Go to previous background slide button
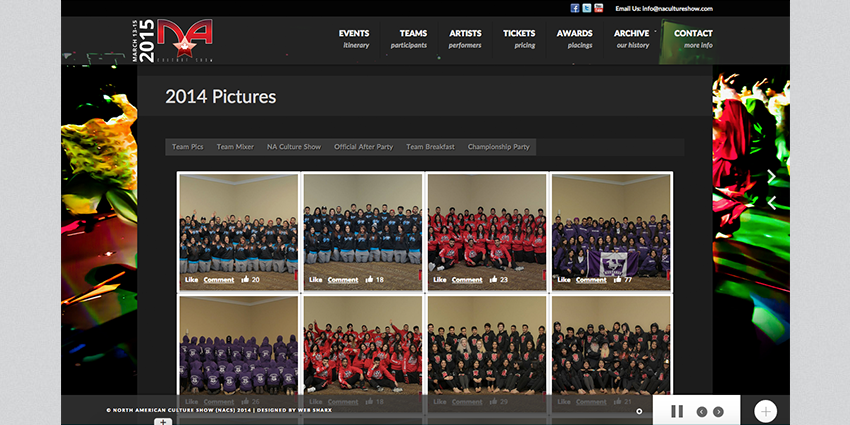Image resolution: width=850 pixels, height=425 pixels. (702, 412)
